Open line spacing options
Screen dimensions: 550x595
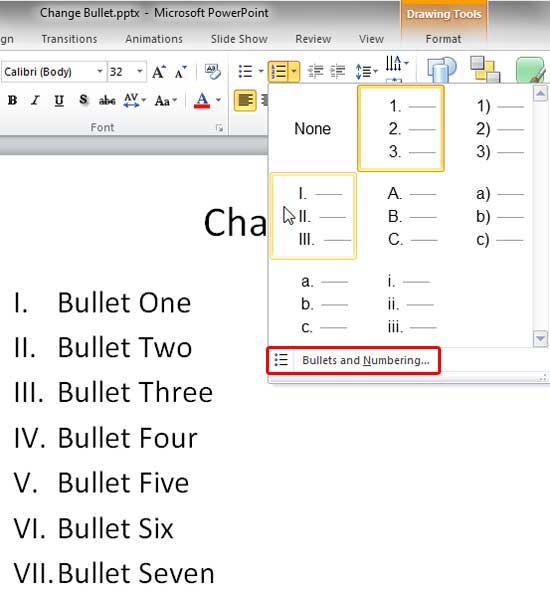pyautogui.click(x=366, y=71)
